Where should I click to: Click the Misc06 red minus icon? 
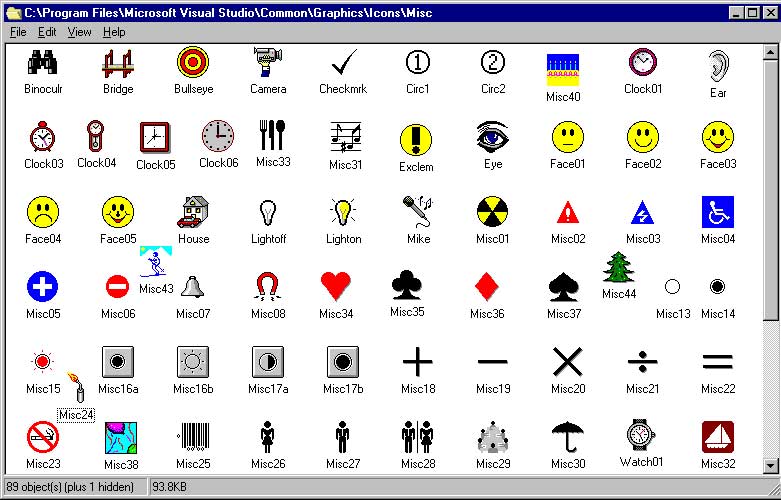[118, 287]
